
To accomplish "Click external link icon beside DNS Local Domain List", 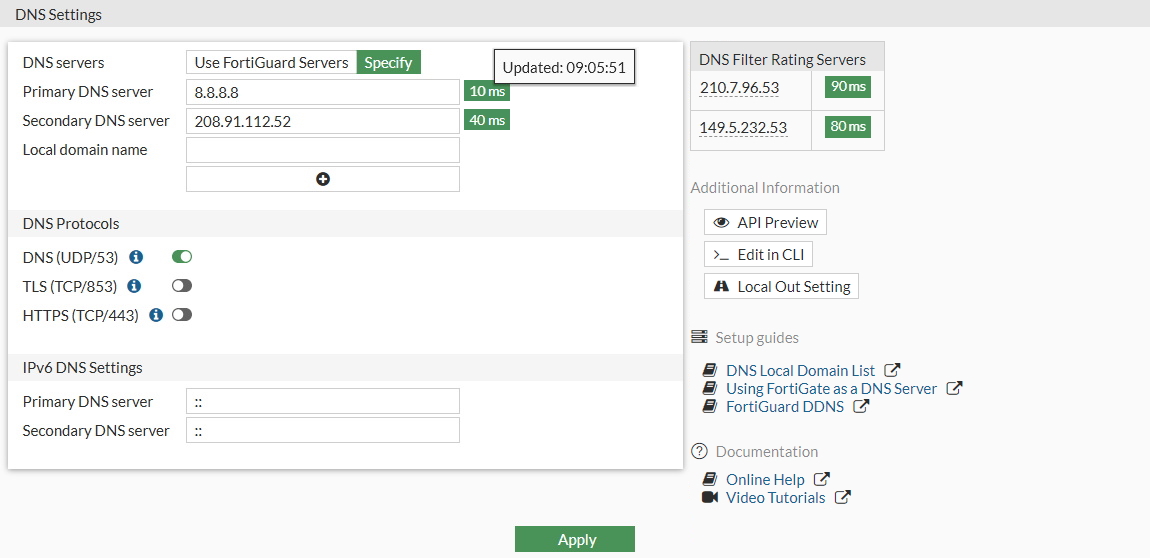I will point(893,371).
